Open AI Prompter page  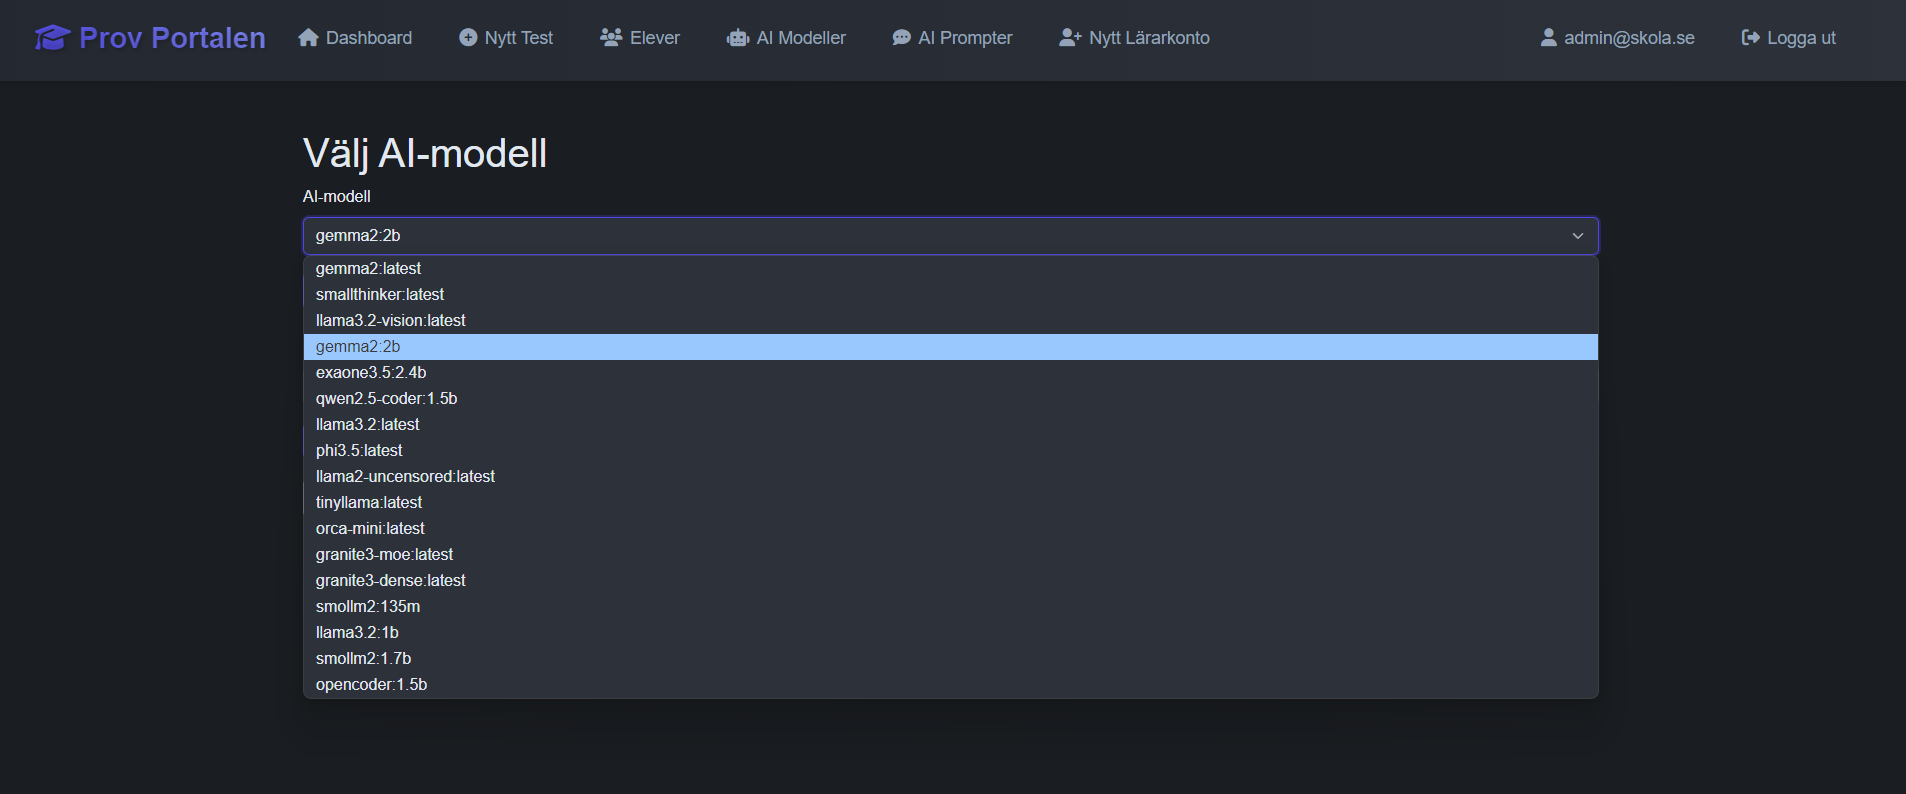[x=952, y=38]
